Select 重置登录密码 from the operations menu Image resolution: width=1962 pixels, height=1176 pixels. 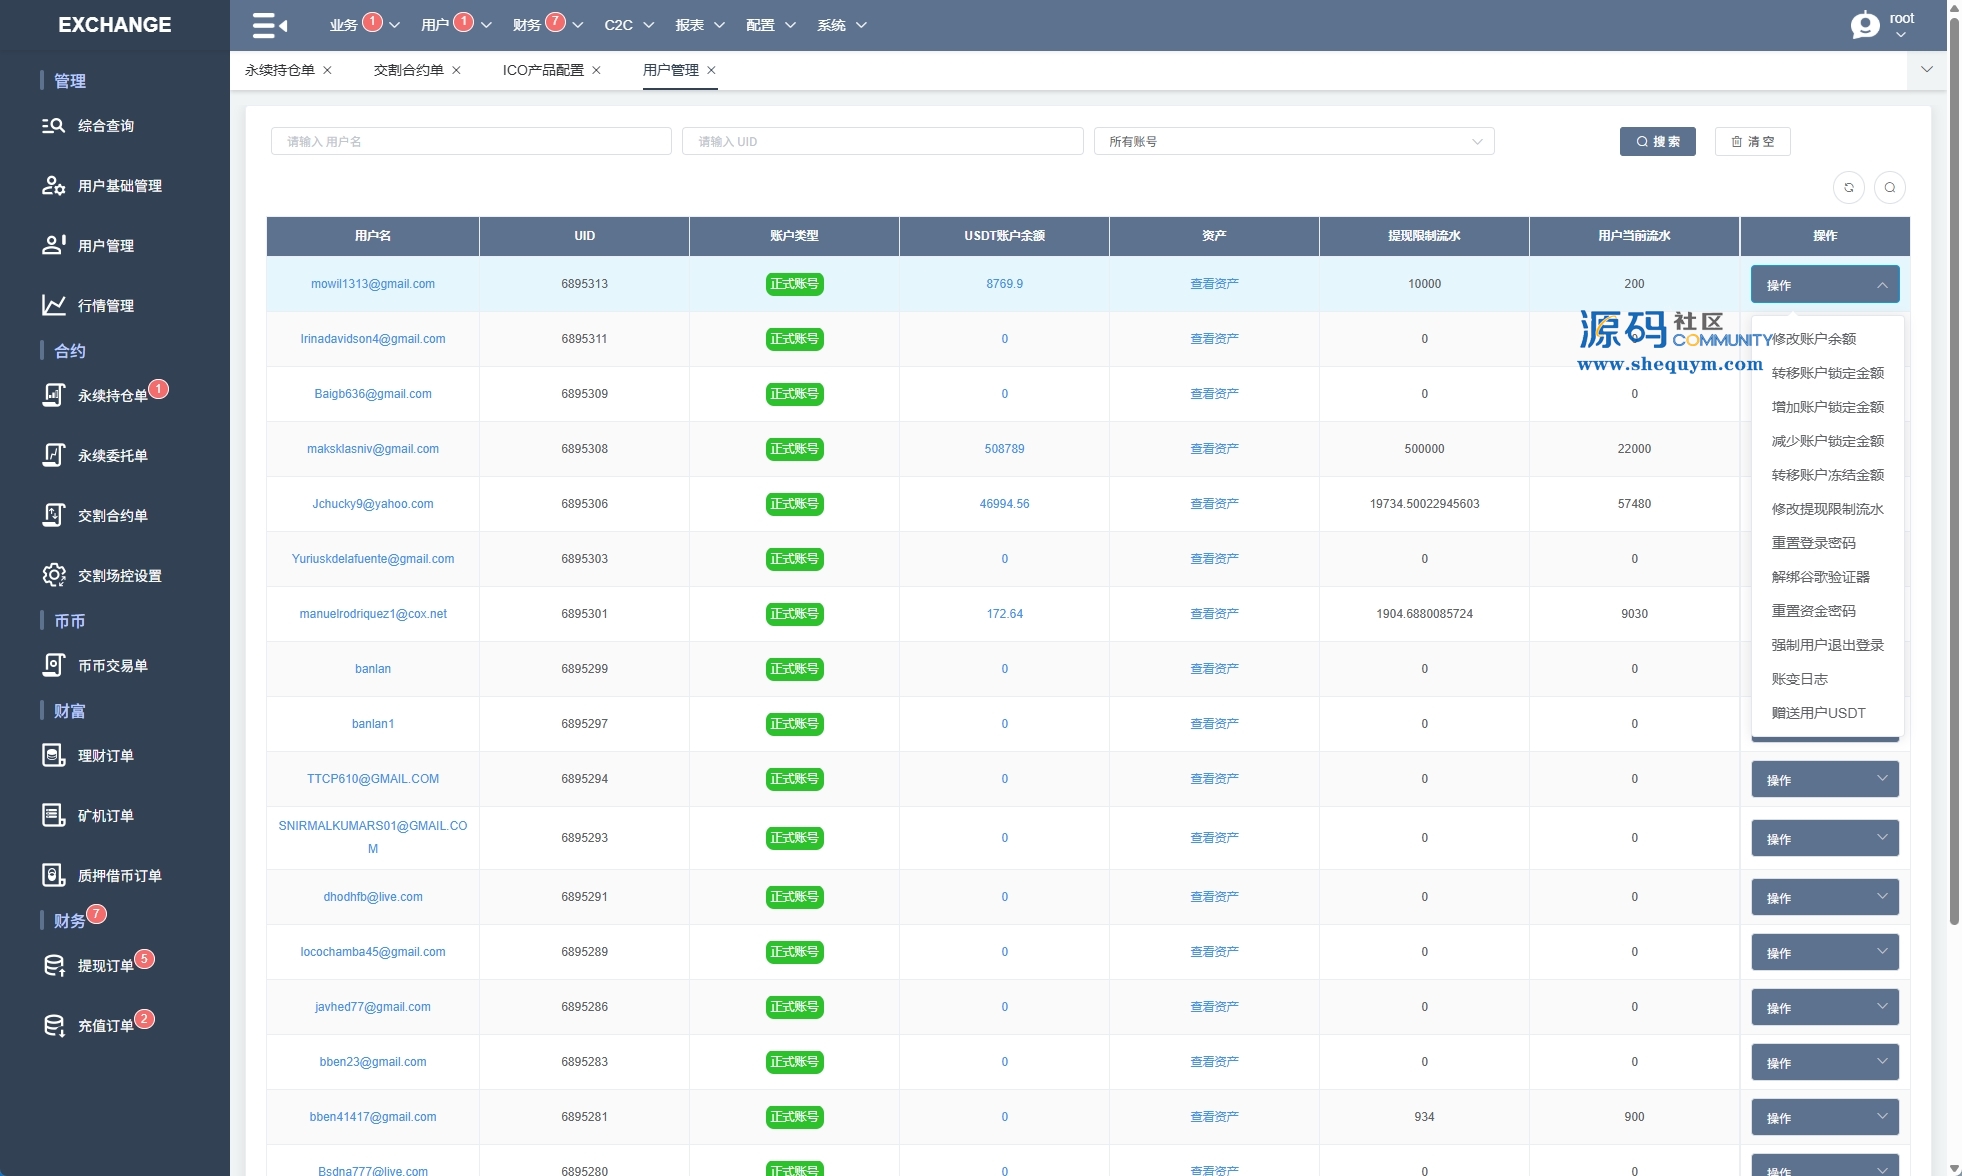point(1813,543)
